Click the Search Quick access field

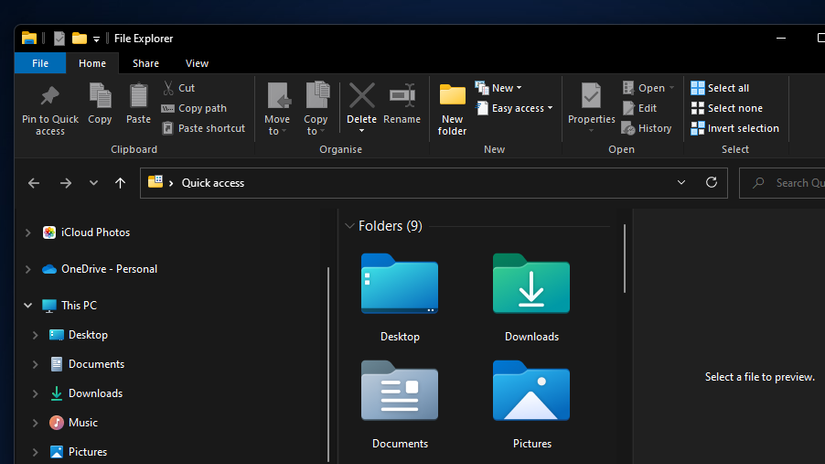tap(782, 183)
